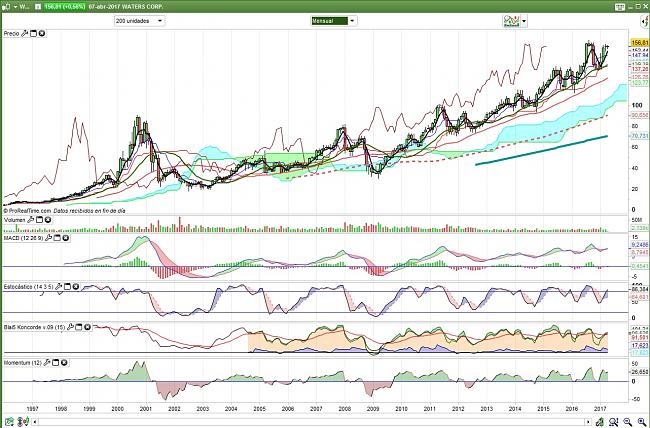Click the detach window icon in title bar
Viewport: 650px width, 428px height.
(620, 7)
